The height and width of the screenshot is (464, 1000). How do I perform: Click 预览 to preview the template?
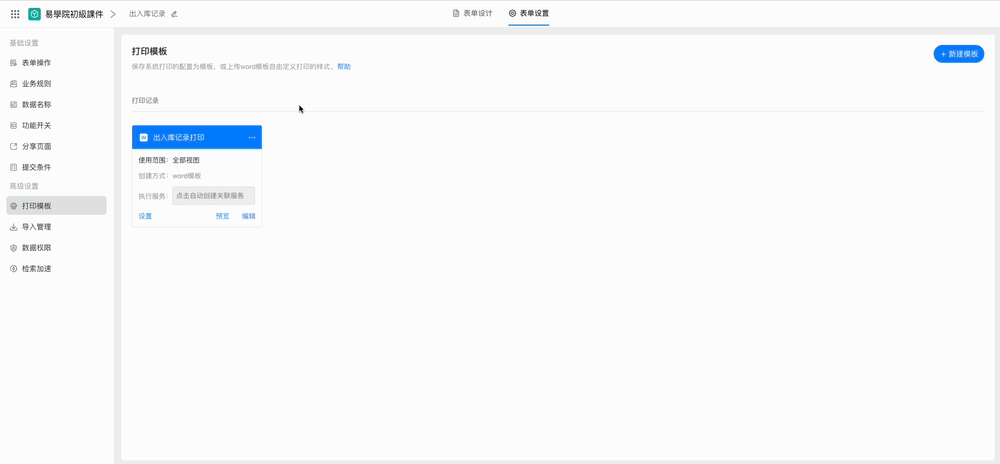pos(222,216)
